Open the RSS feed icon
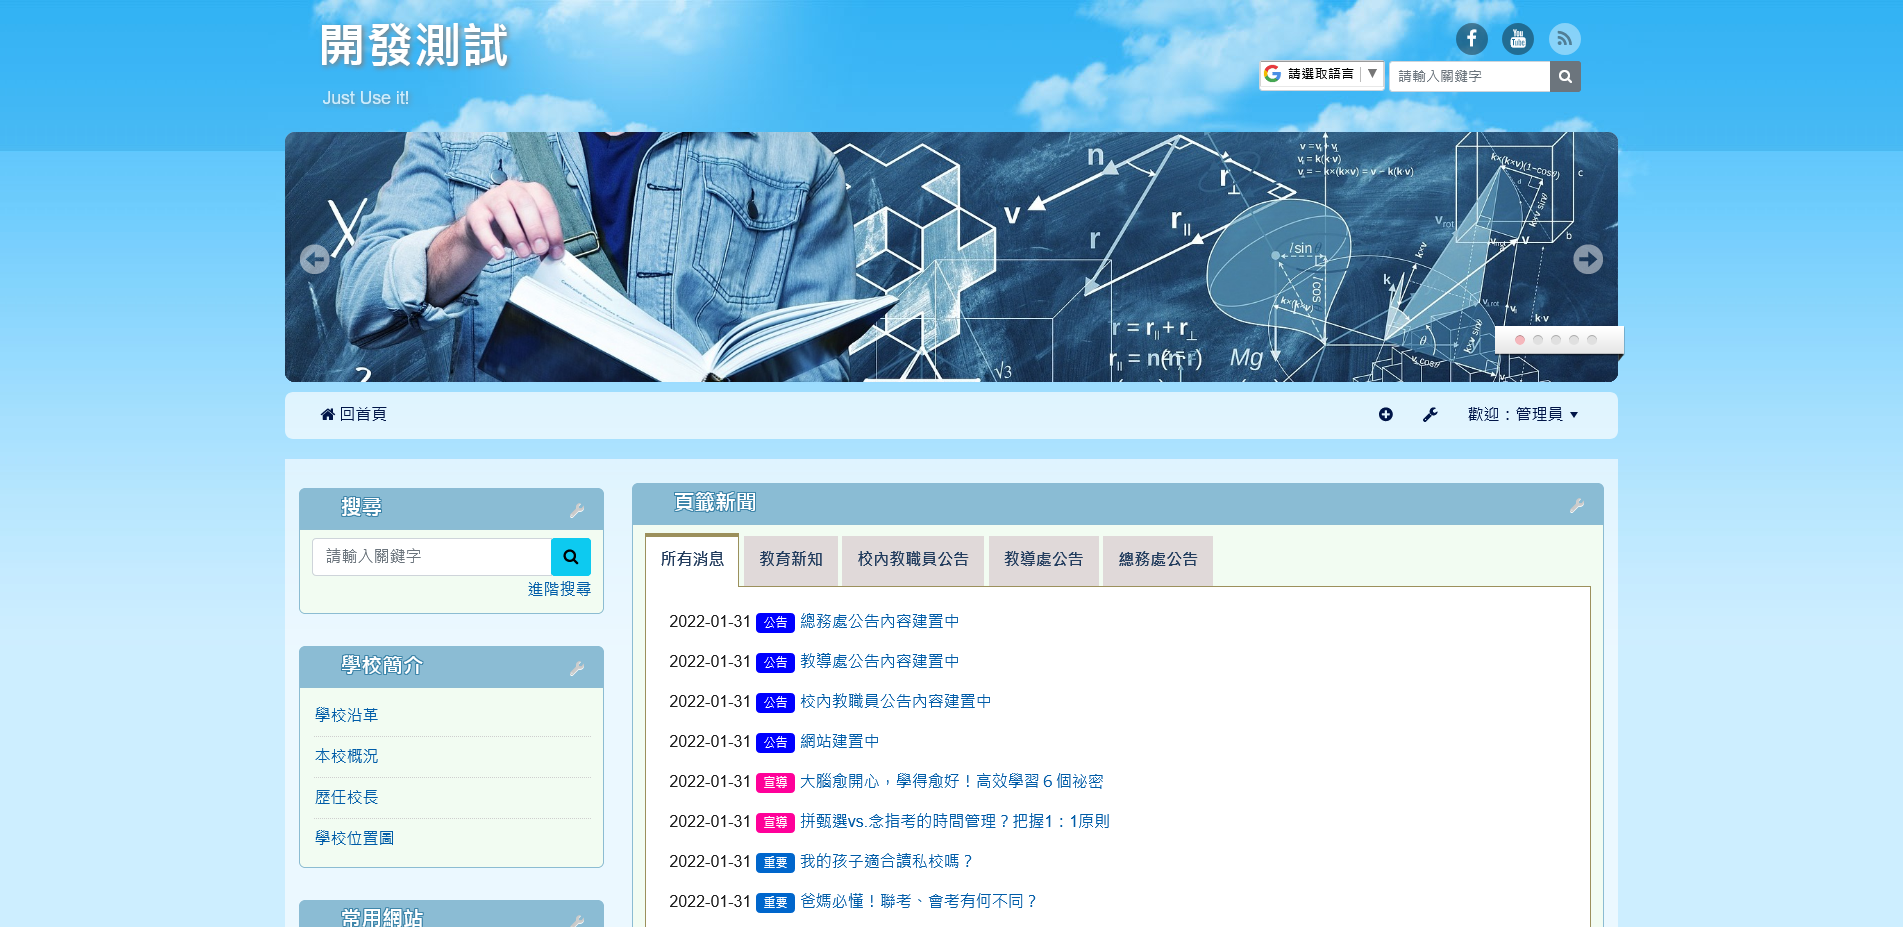 1564,39
